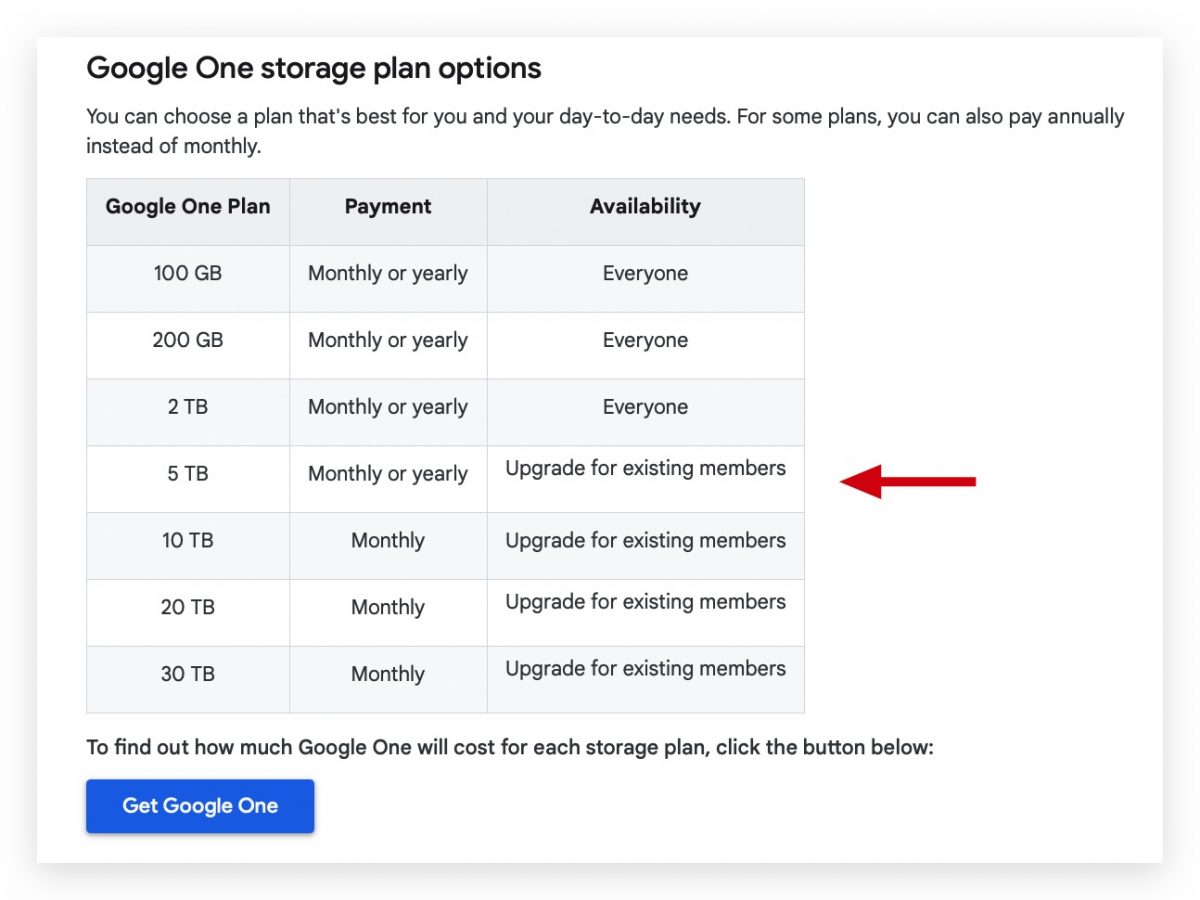Click the Get Google One button
This screenshot has width=1200, height=900.
200,806
